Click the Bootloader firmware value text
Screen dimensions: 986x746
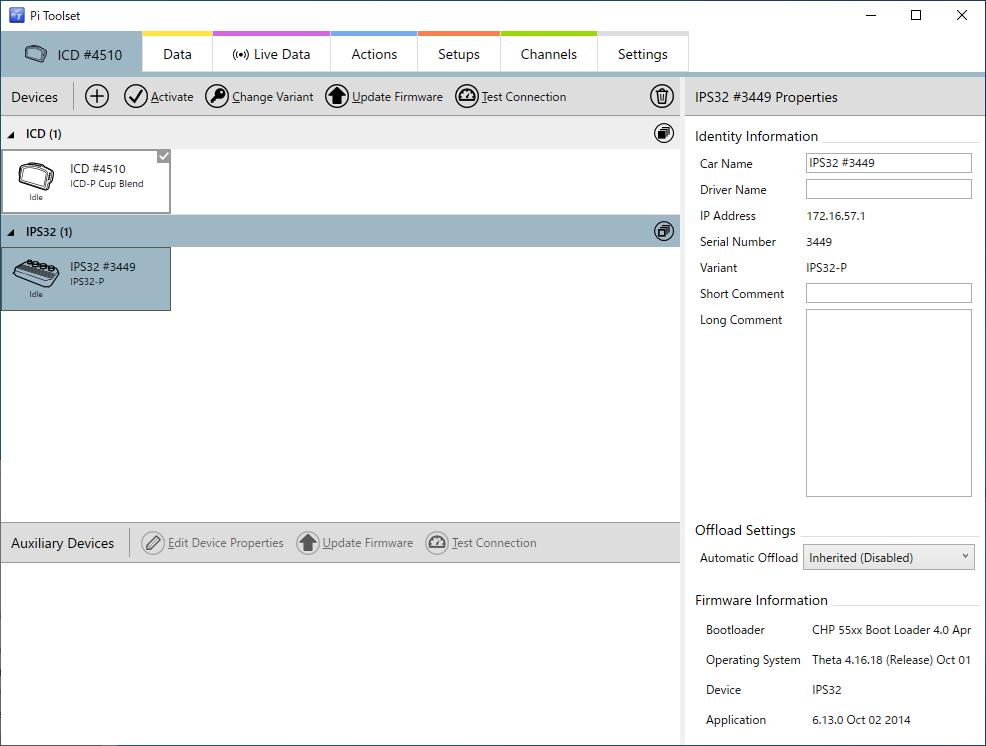[x=891, y=630]
